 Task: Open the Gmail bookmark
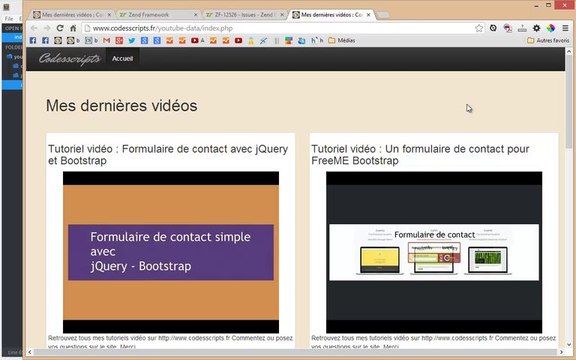[107, 40]
